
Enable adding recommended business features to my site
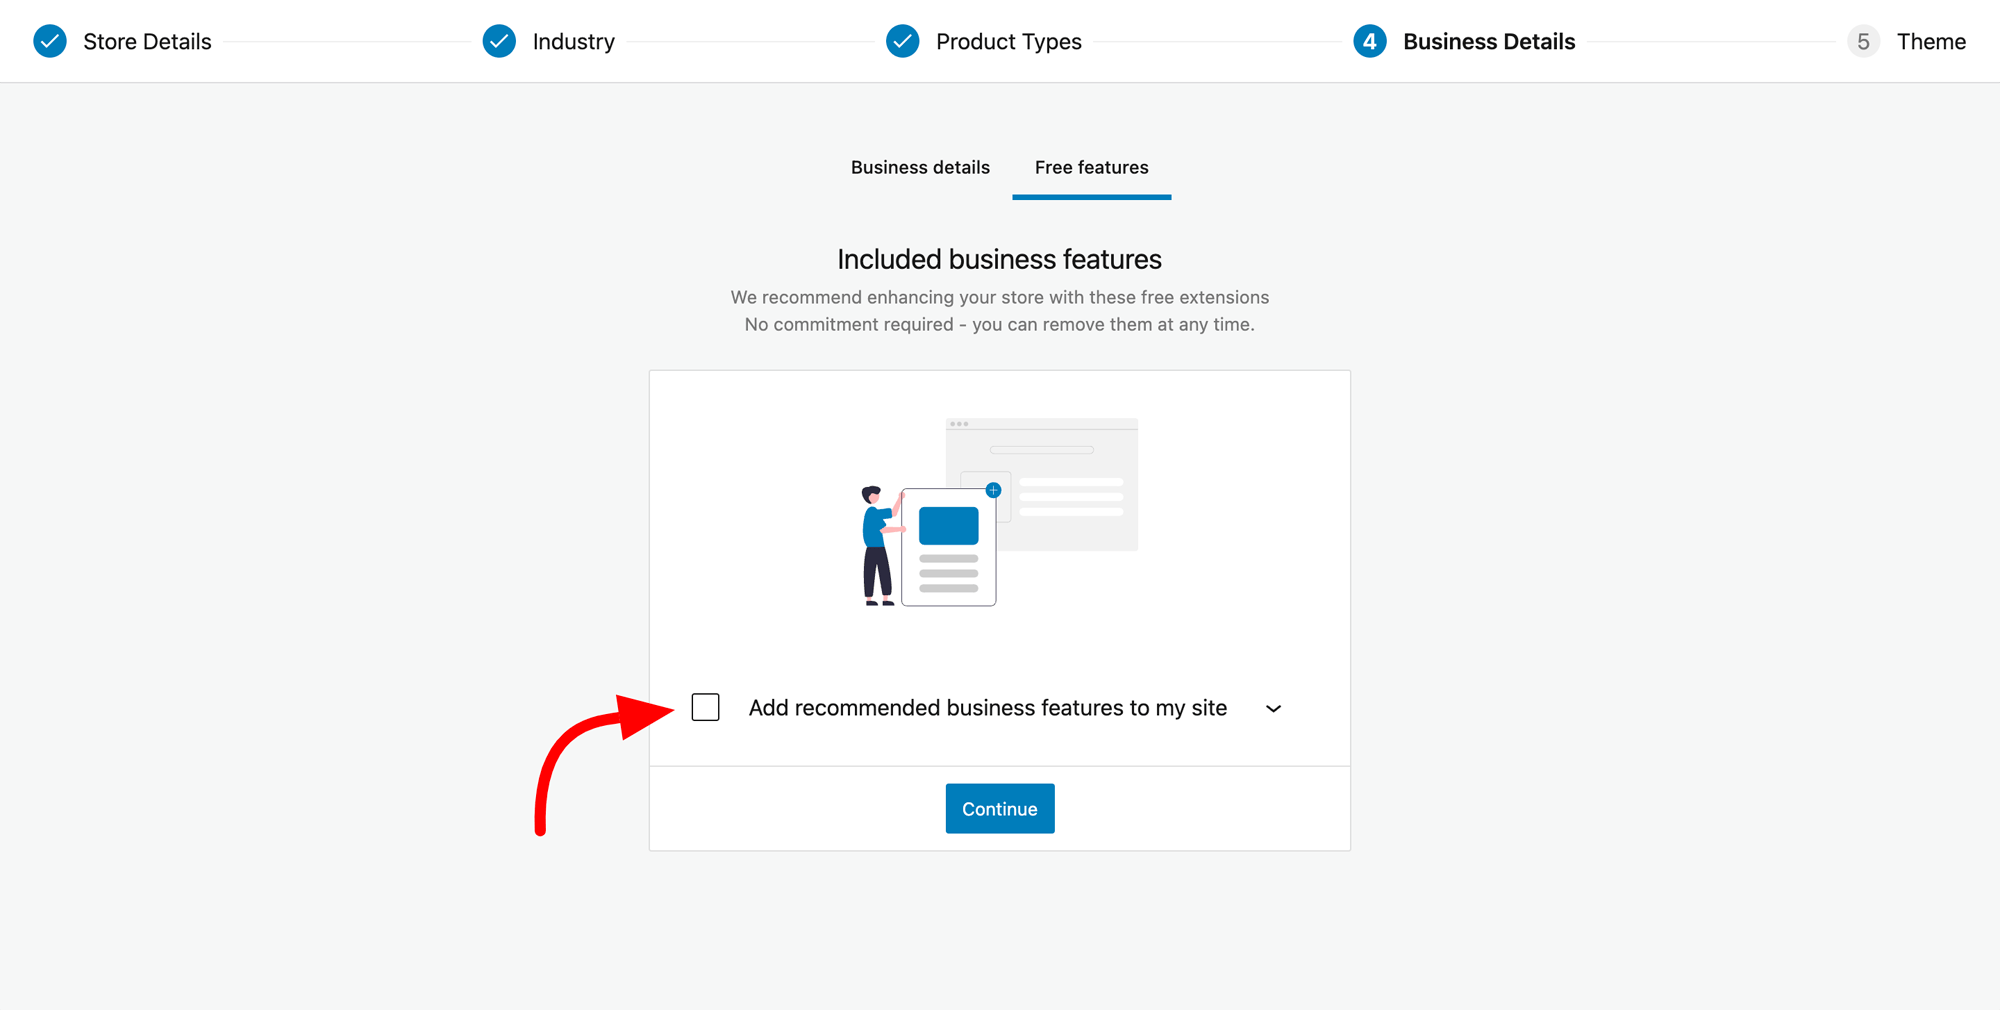click(x=705, y=707)
